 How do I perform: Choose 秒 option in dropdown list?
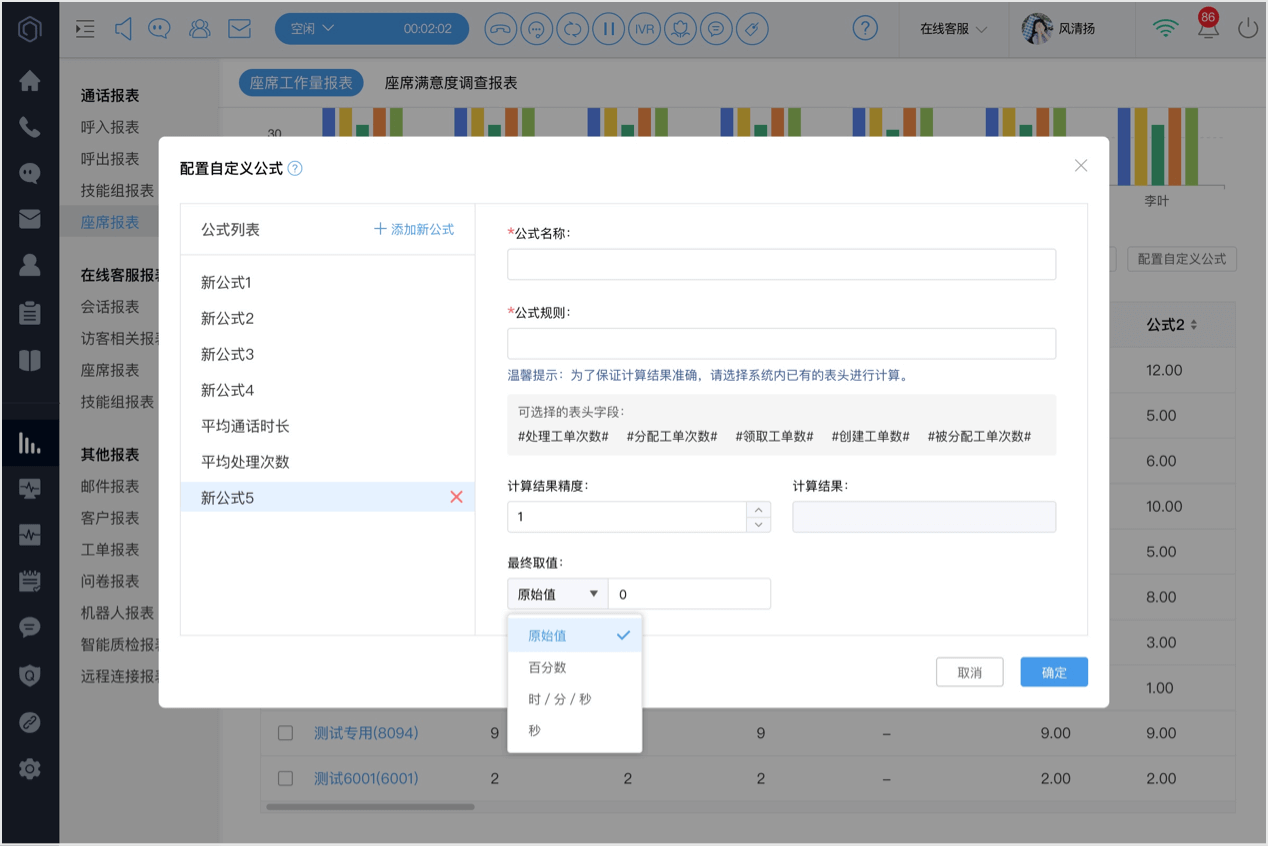click(575, 731)
